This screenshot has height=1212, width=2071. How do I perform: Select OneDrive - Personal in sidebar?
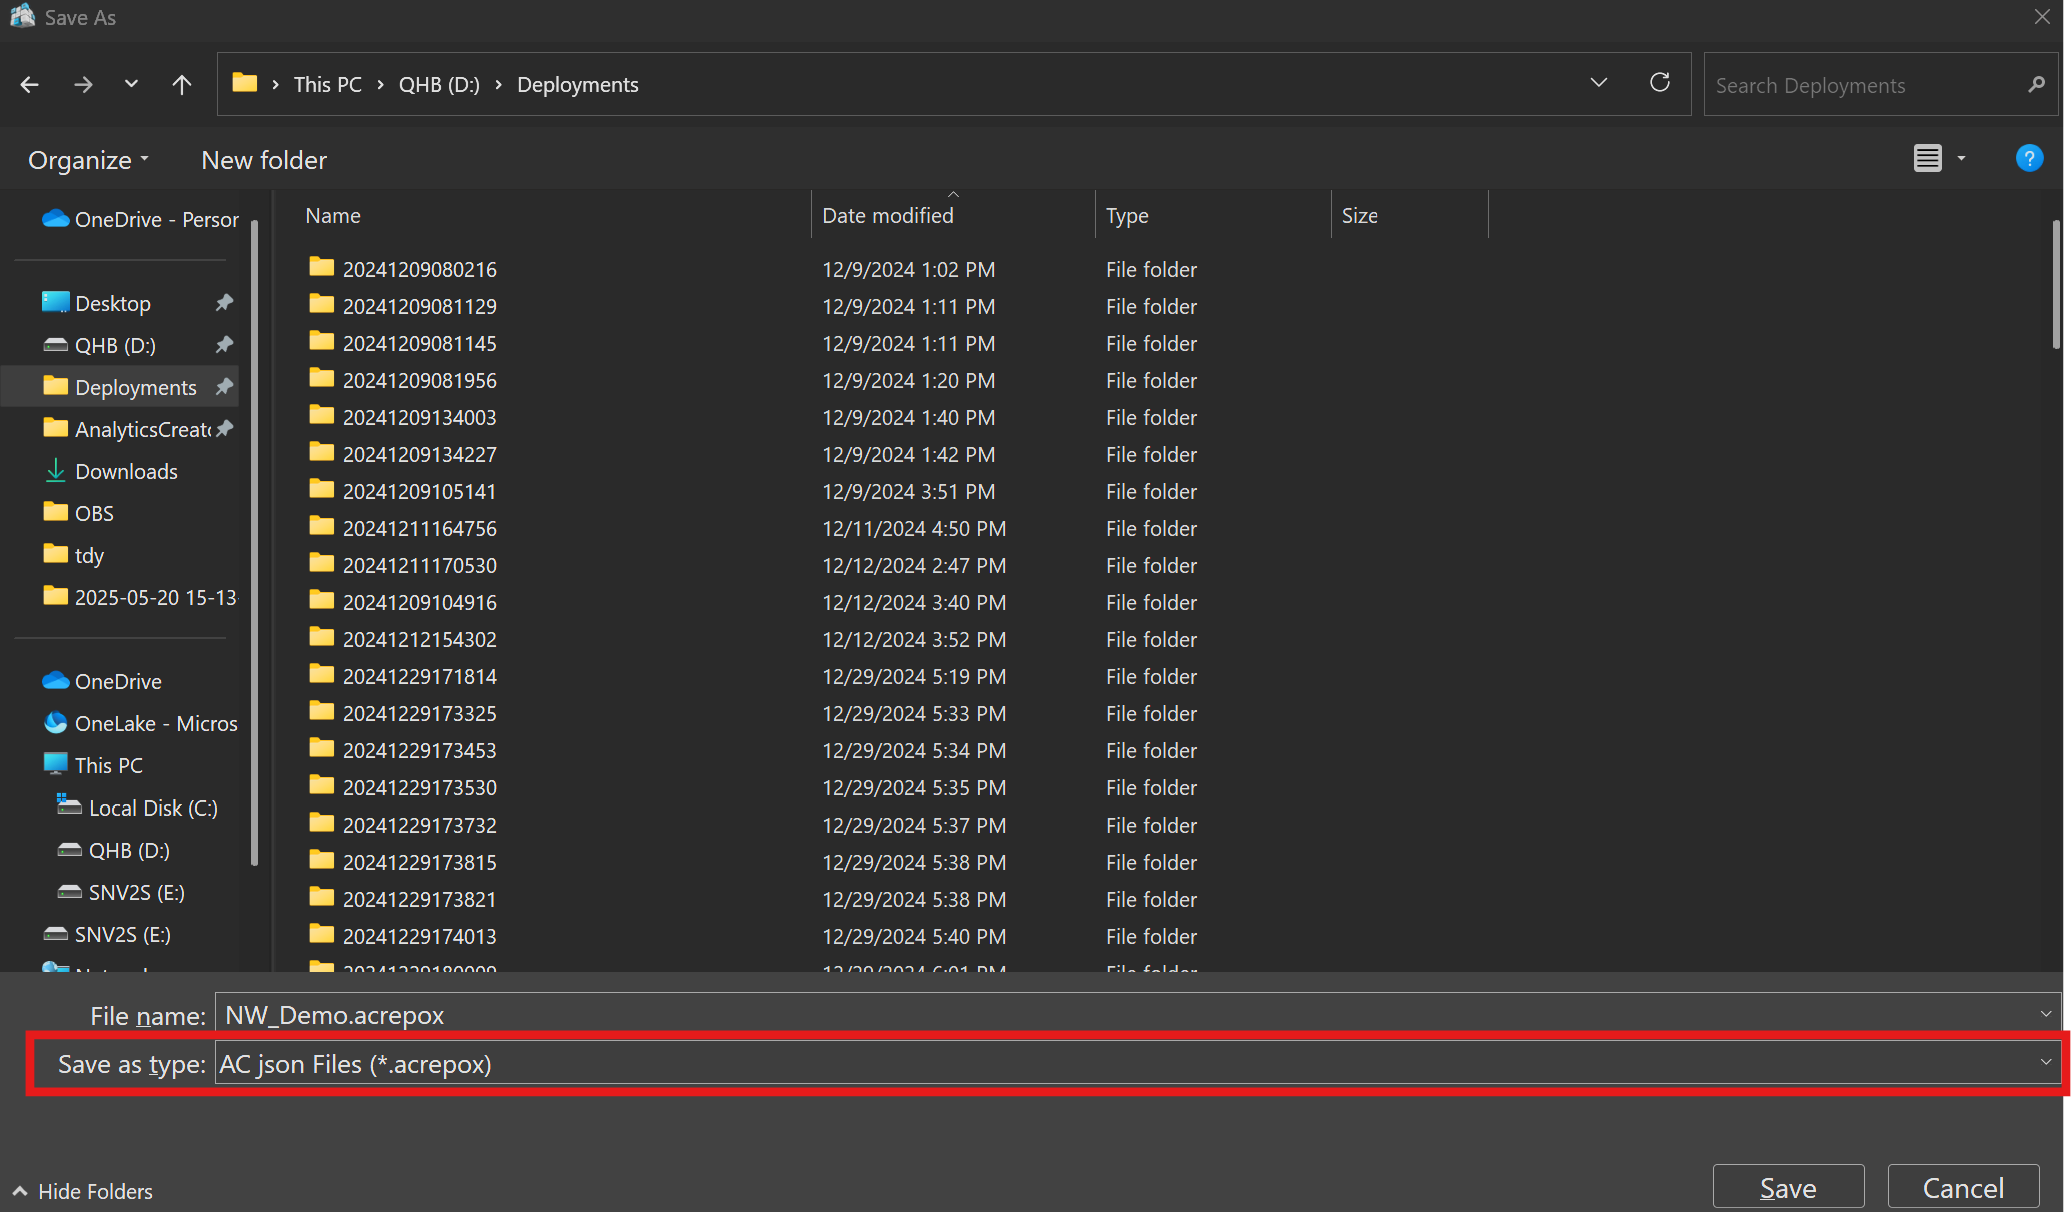(x=140, y=219)
